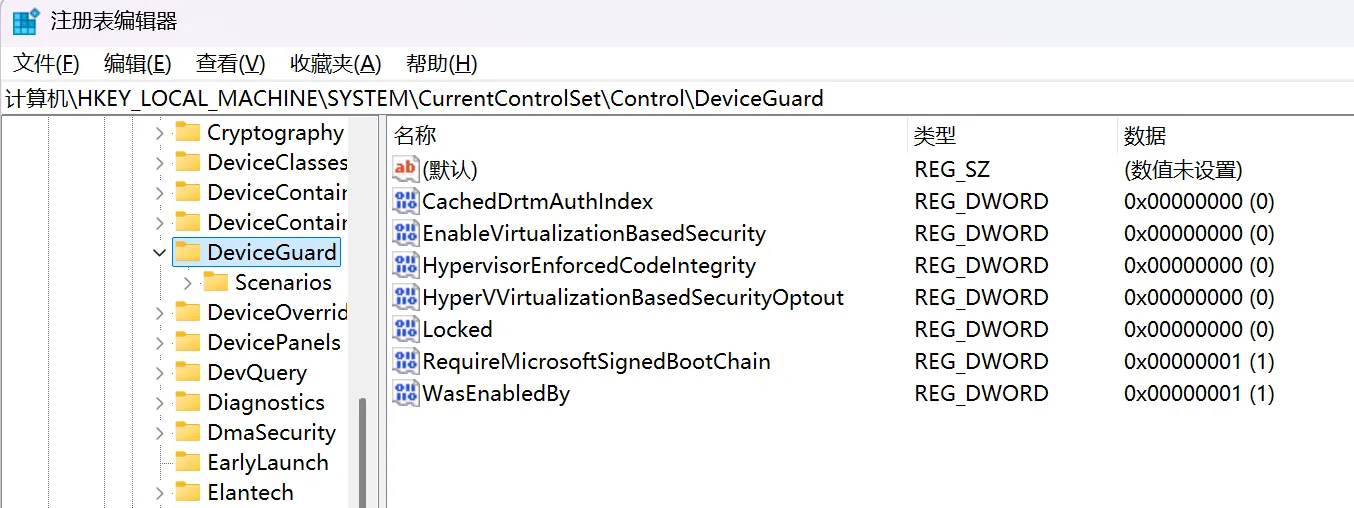Open the 文件(F) menu

(x=46, y=64)
